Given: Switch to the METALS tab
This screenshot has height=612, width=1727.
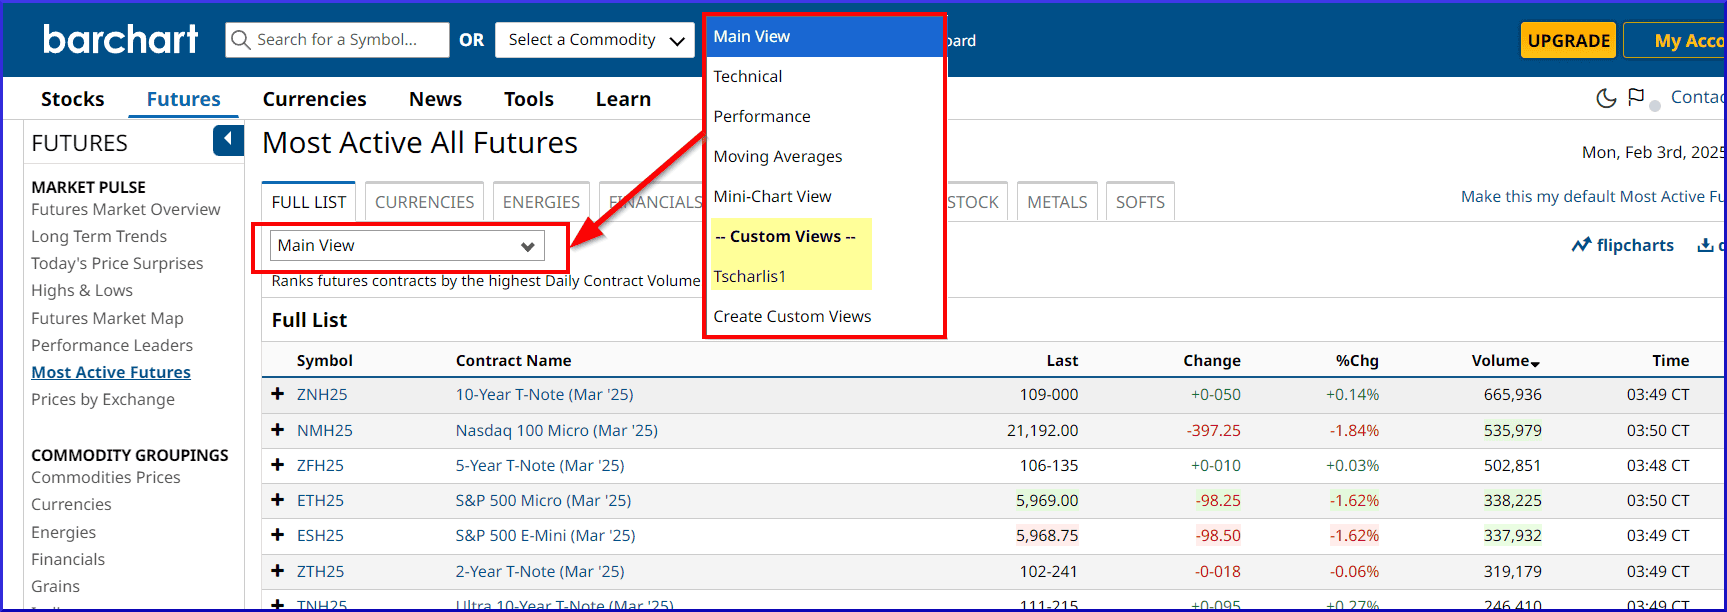Looking at the screenshot, I should coord(1057,202).
